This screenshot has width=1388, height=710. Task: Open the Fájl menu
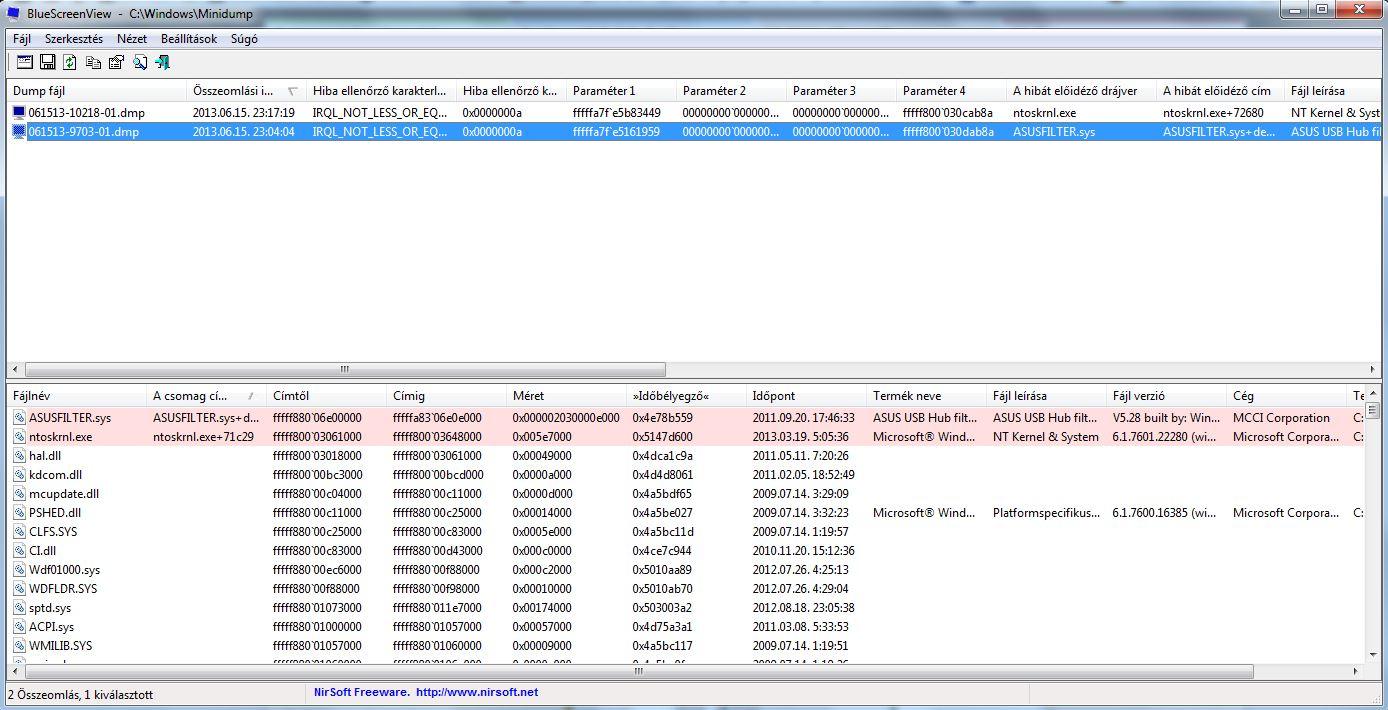pos(22,39)
